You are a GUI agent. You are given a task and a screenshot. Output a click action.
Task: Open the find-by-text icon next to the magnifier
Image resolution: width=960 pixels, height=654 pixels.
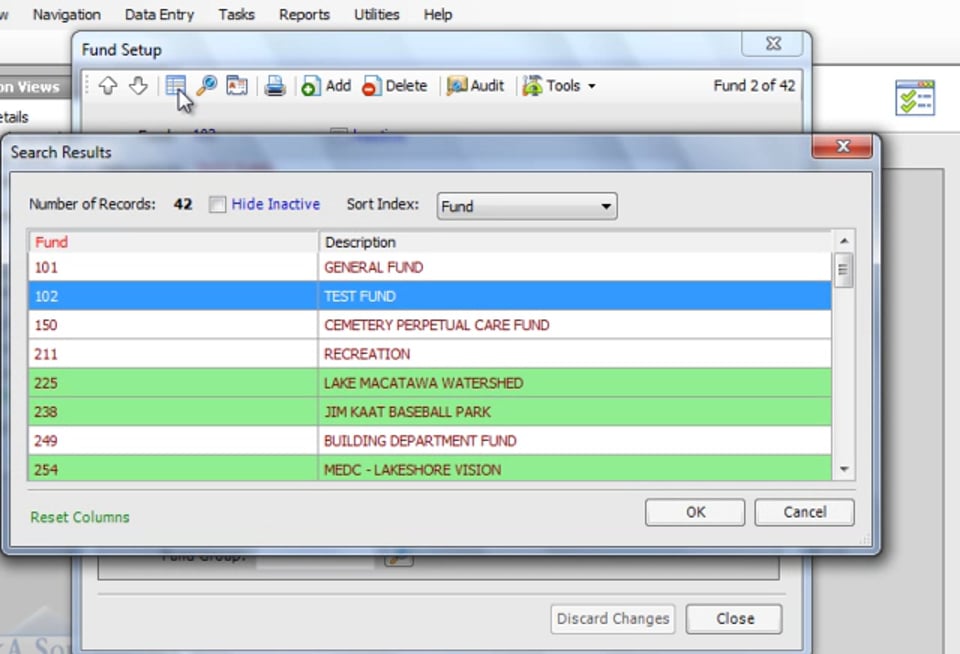coord(237,86)
